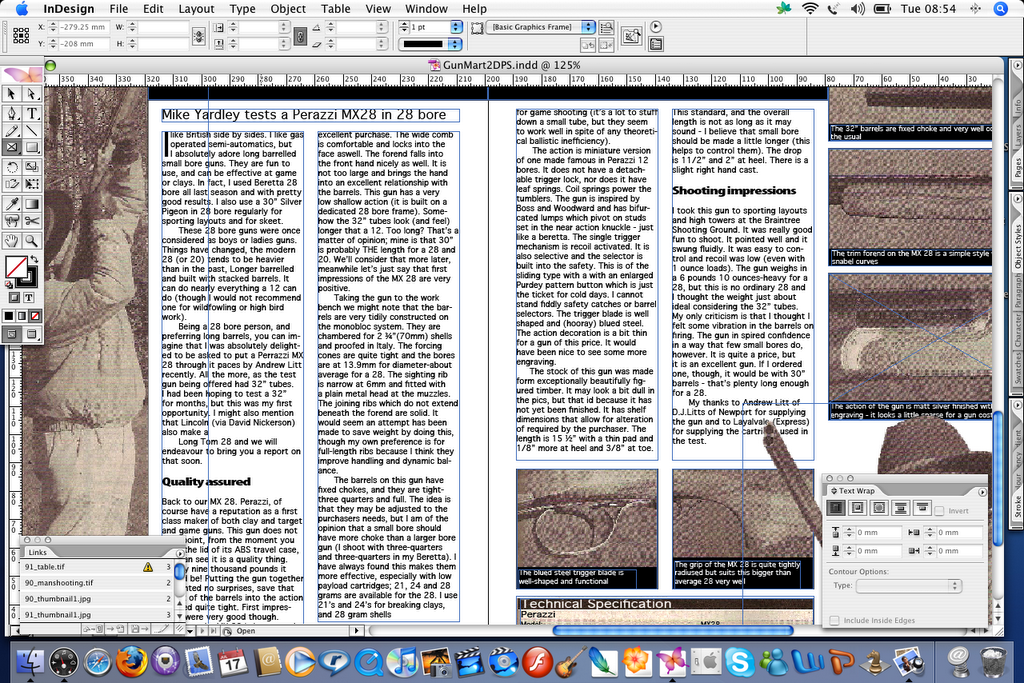
Task: Open the Type menu
Action: pos(242,9)
